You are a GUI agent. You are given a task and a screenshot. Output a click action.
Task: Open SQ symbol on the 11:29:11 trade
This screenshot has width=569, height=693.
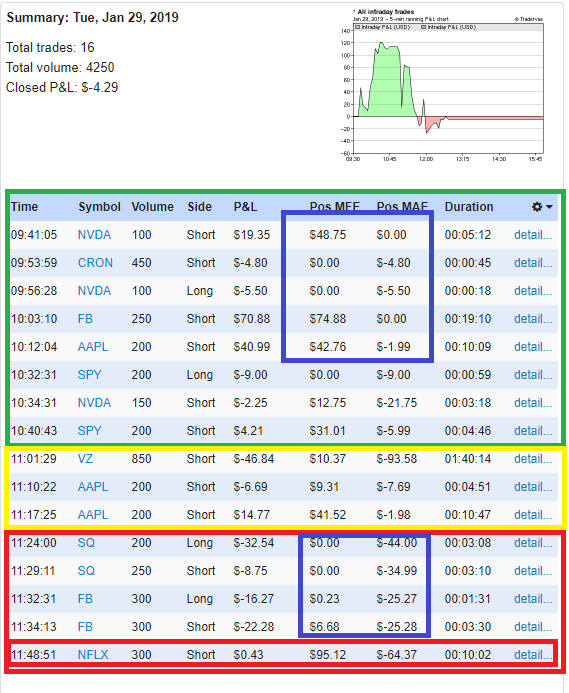click(x=86, y=571)
